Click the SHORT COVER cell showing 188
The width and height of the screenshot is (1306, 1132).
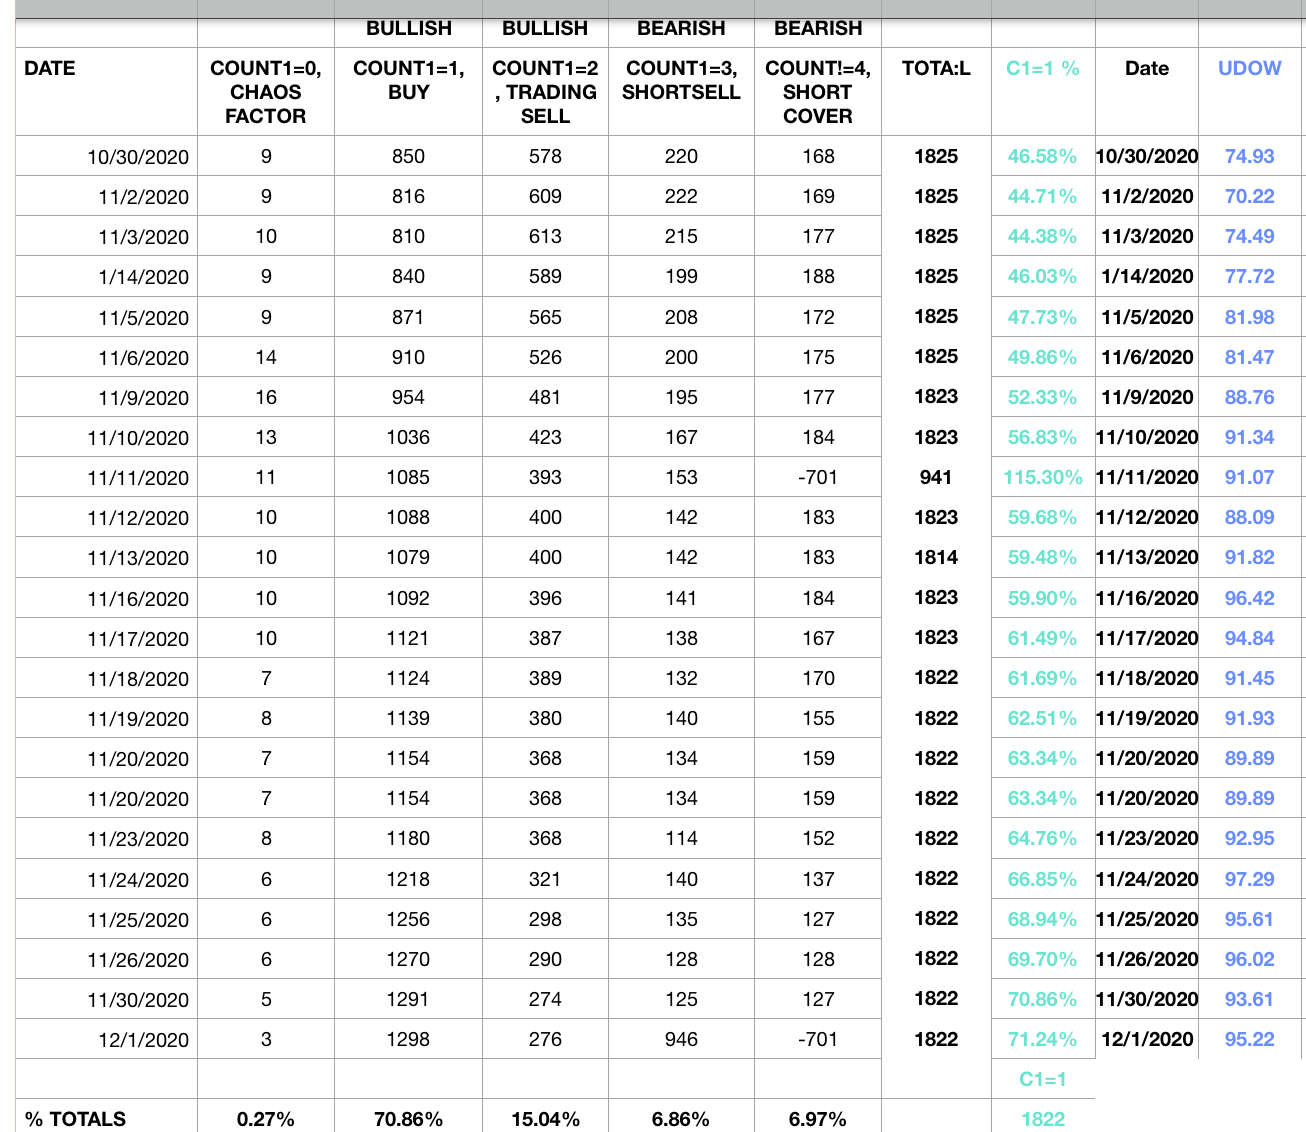(818, 276)
